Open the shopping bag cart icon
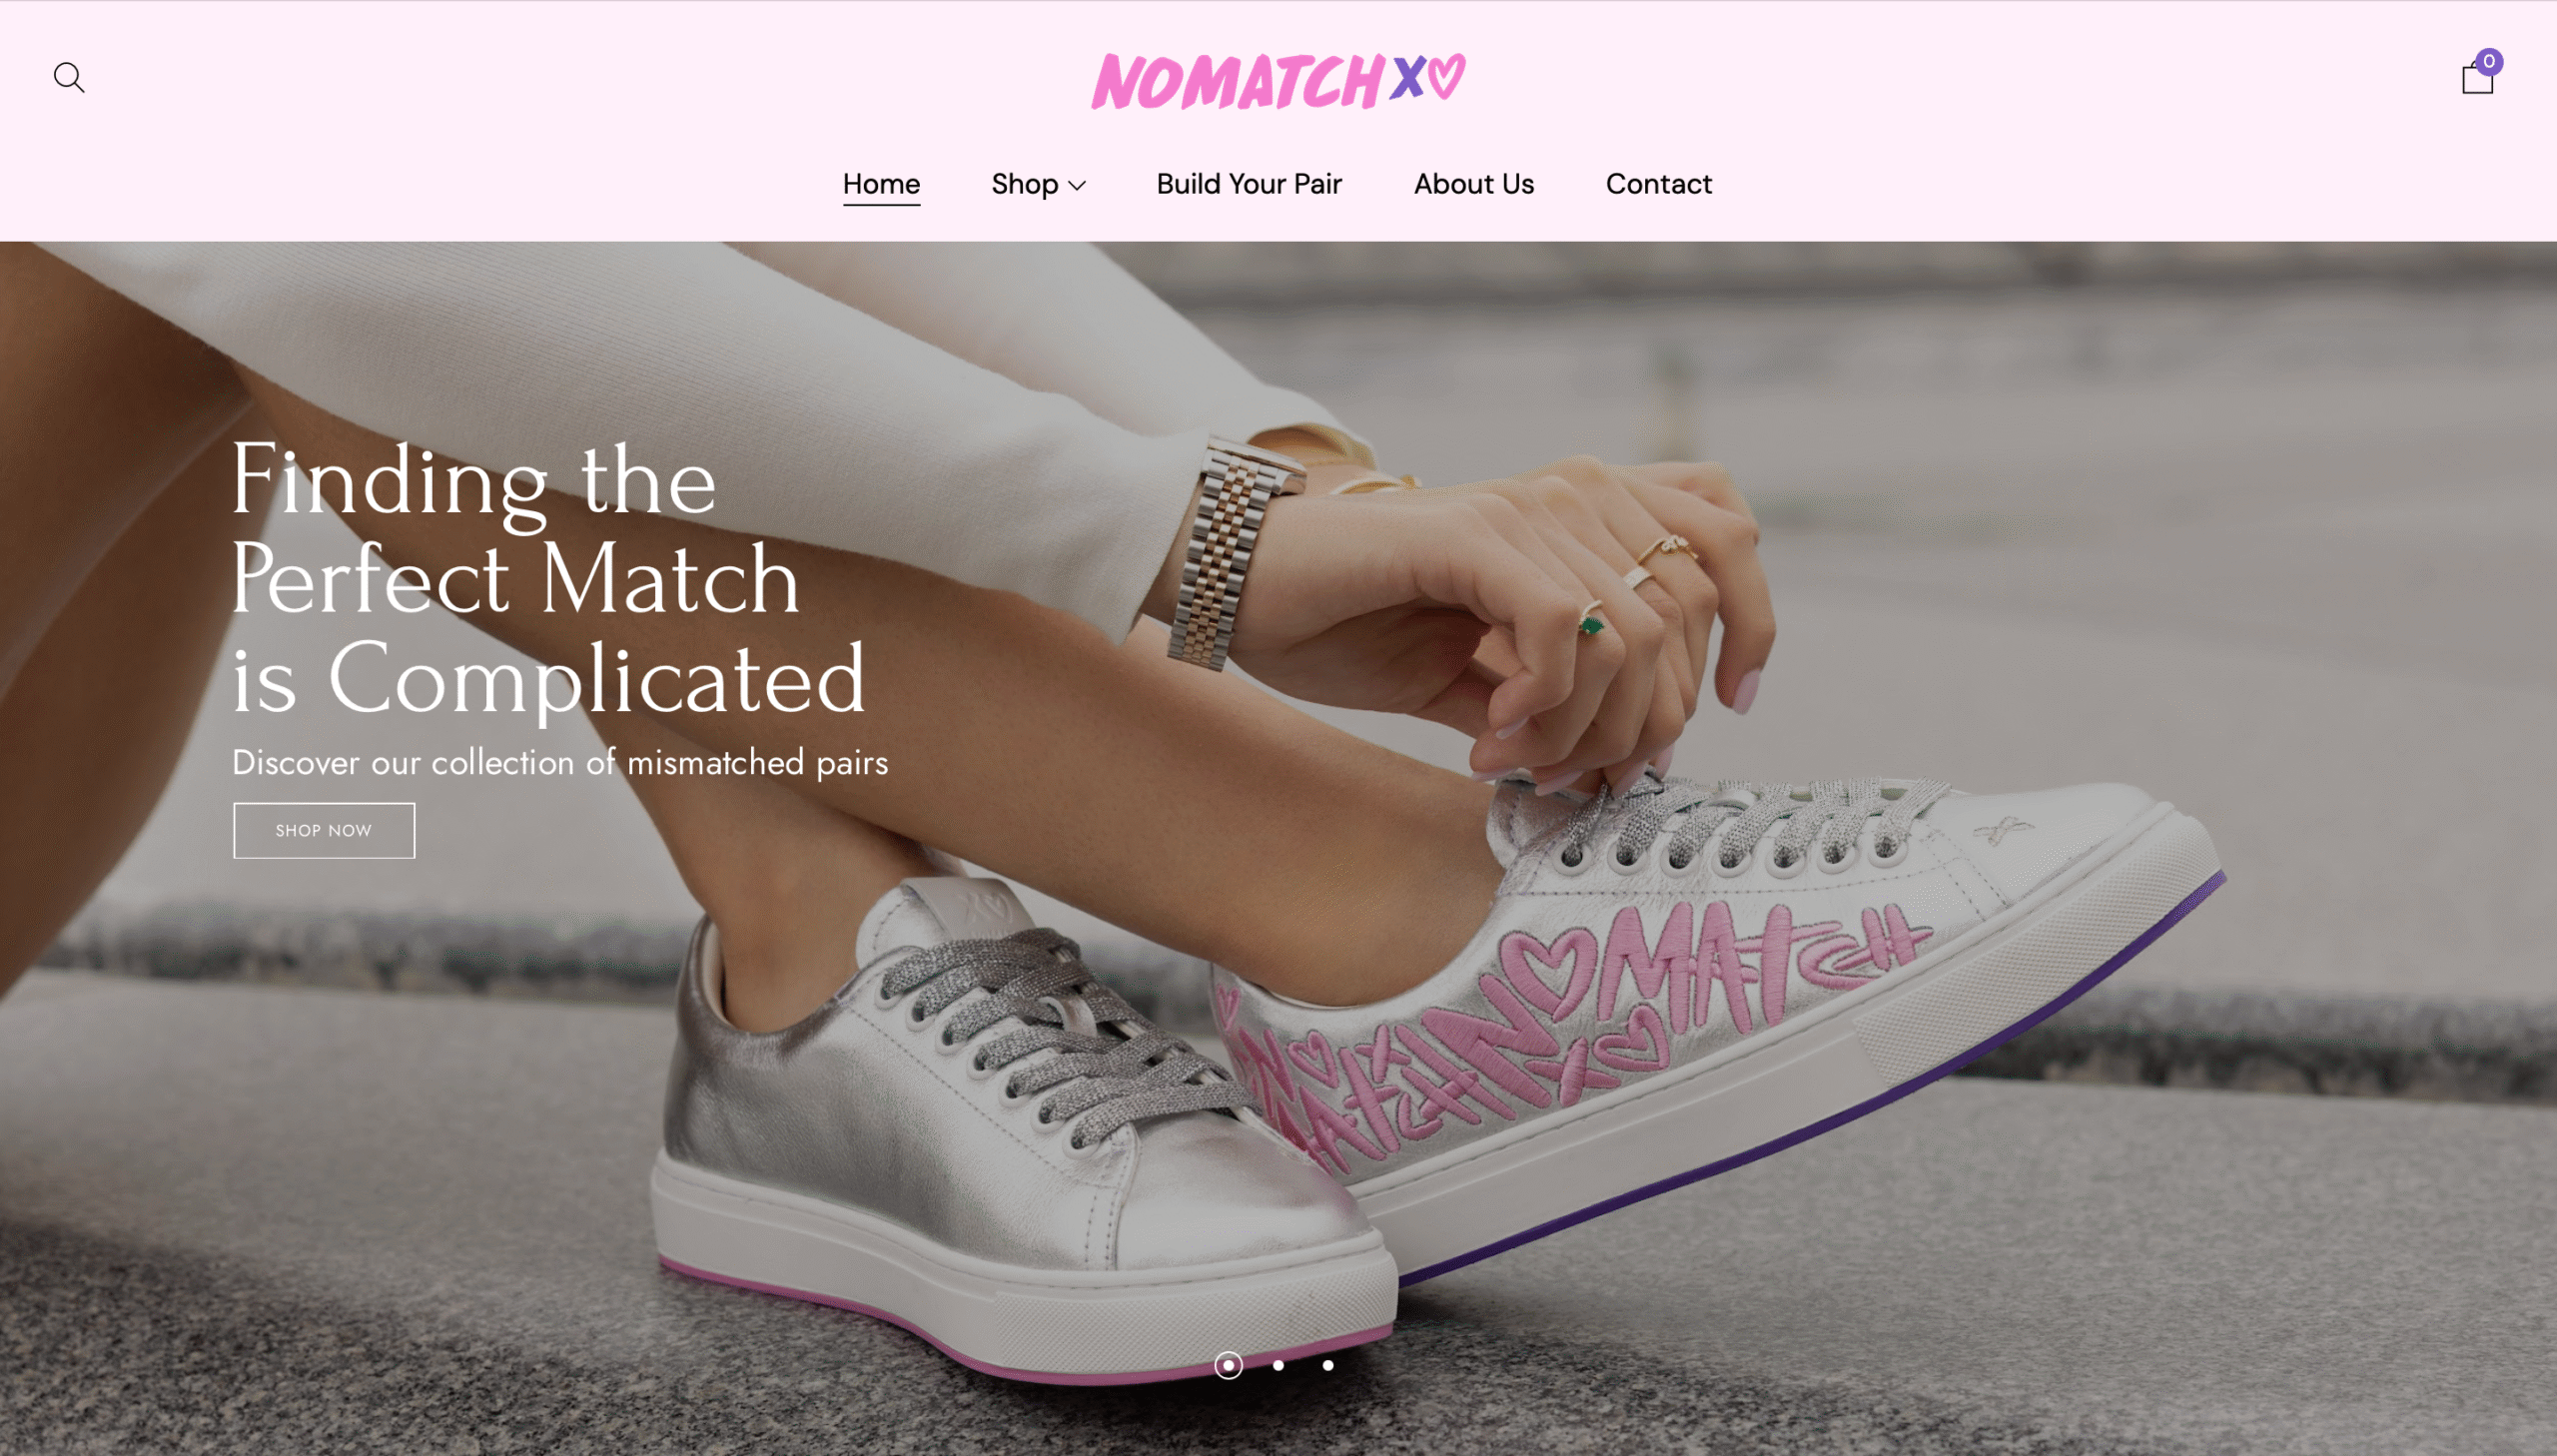Screen dimensions: 2557x1456 pos(2477,77)
